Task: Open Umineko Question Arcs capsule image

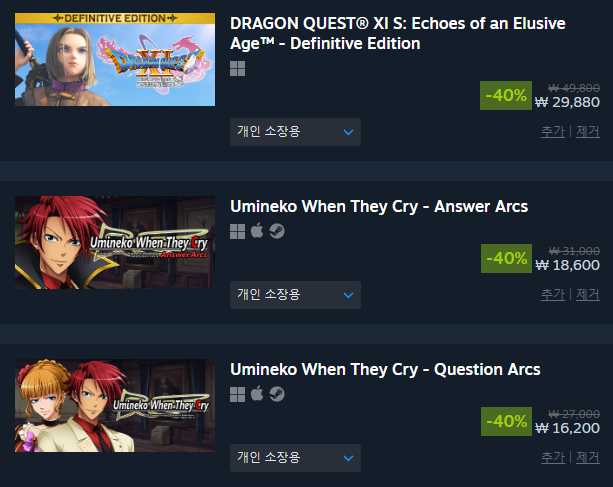Action: [x=115, y=406]
